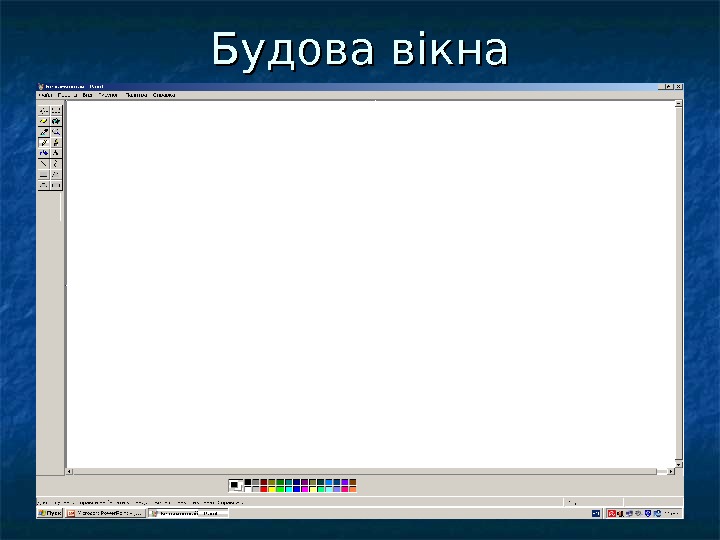Screen dimensions: 720x540
Task: Pick the Rectangle shape tool
Action: pos(44,174)
